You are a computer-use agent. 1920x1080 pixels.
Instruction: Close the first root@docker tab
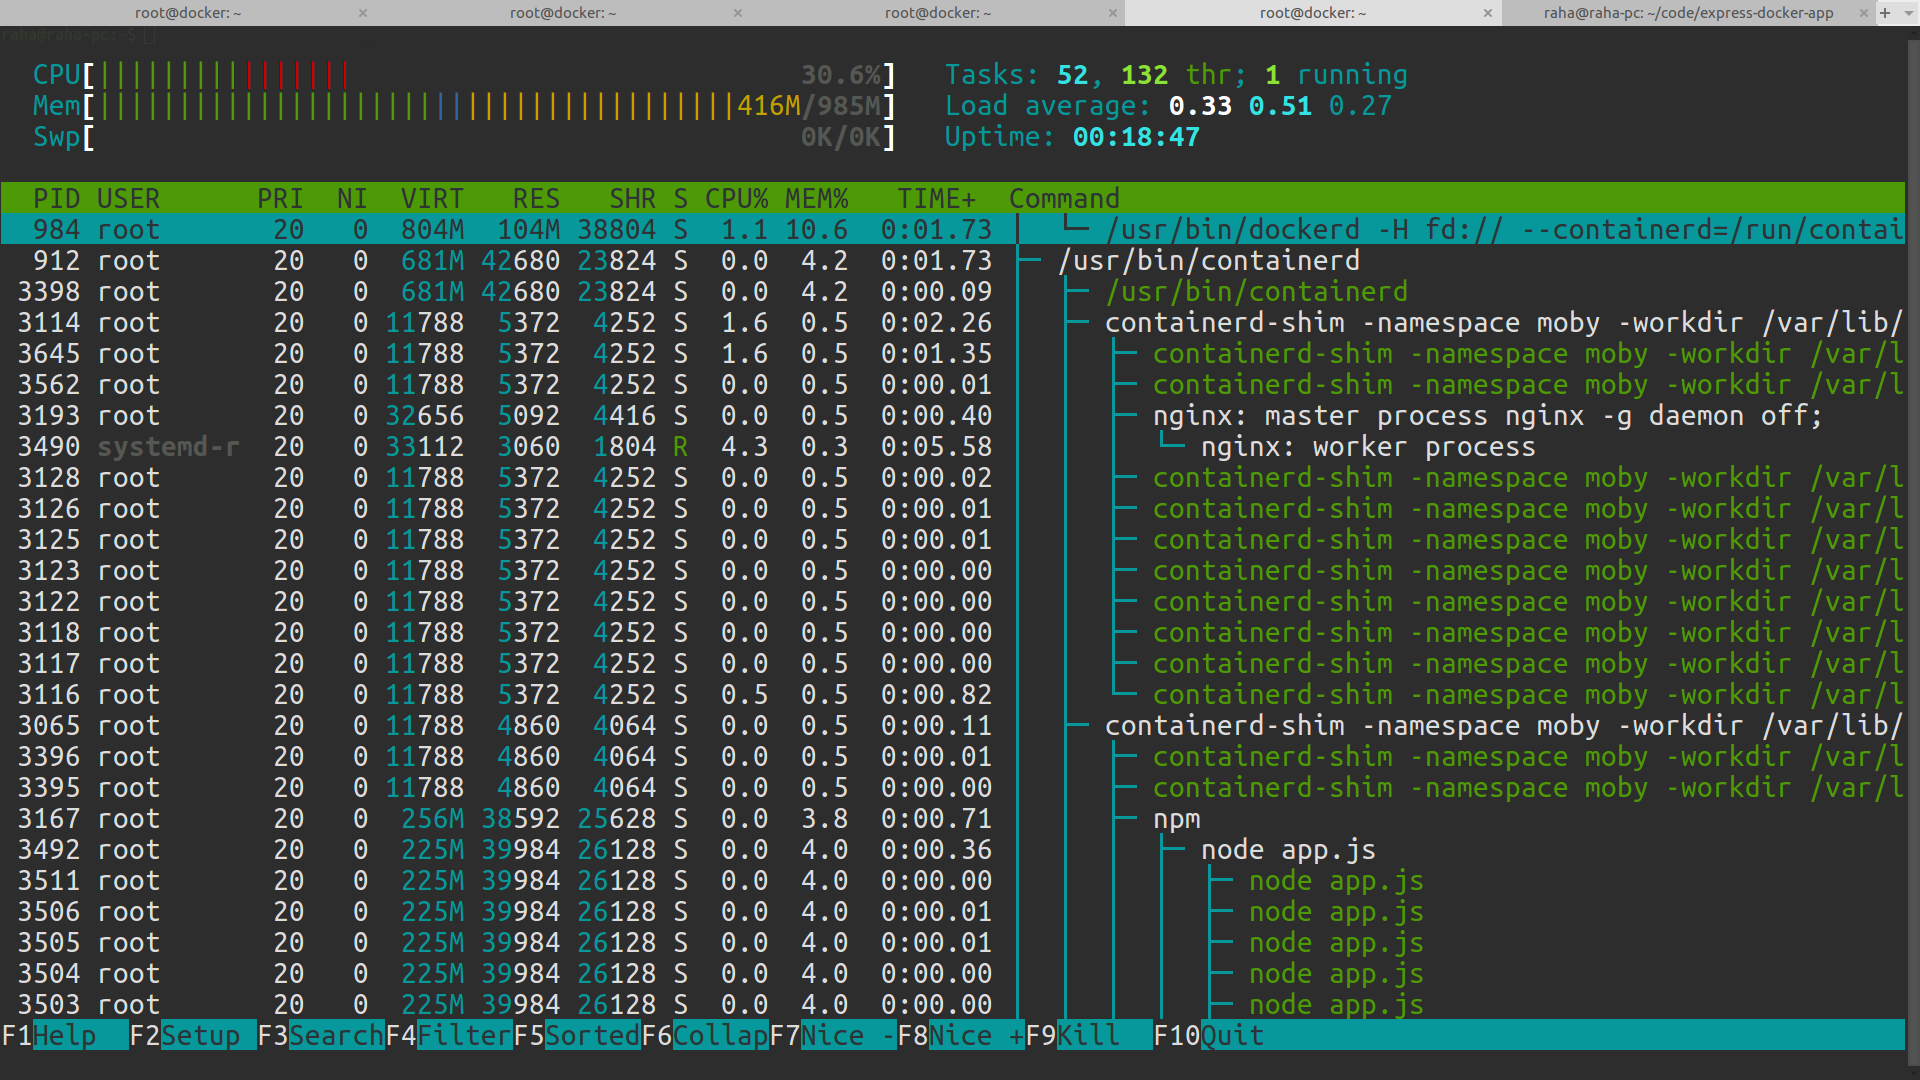363,13
